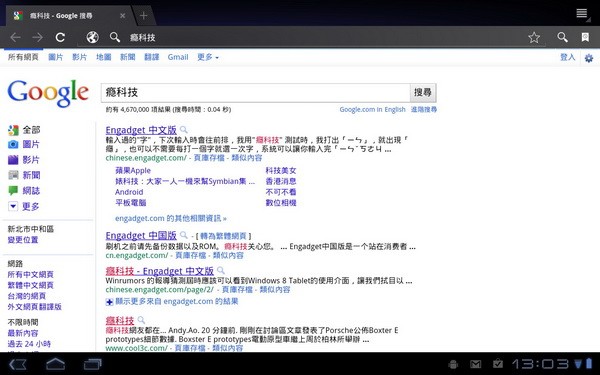Image resolution: width=600 pixels, height=375 pixels.
Task: Tap the globe site icon in address bar
Action: 92,37
